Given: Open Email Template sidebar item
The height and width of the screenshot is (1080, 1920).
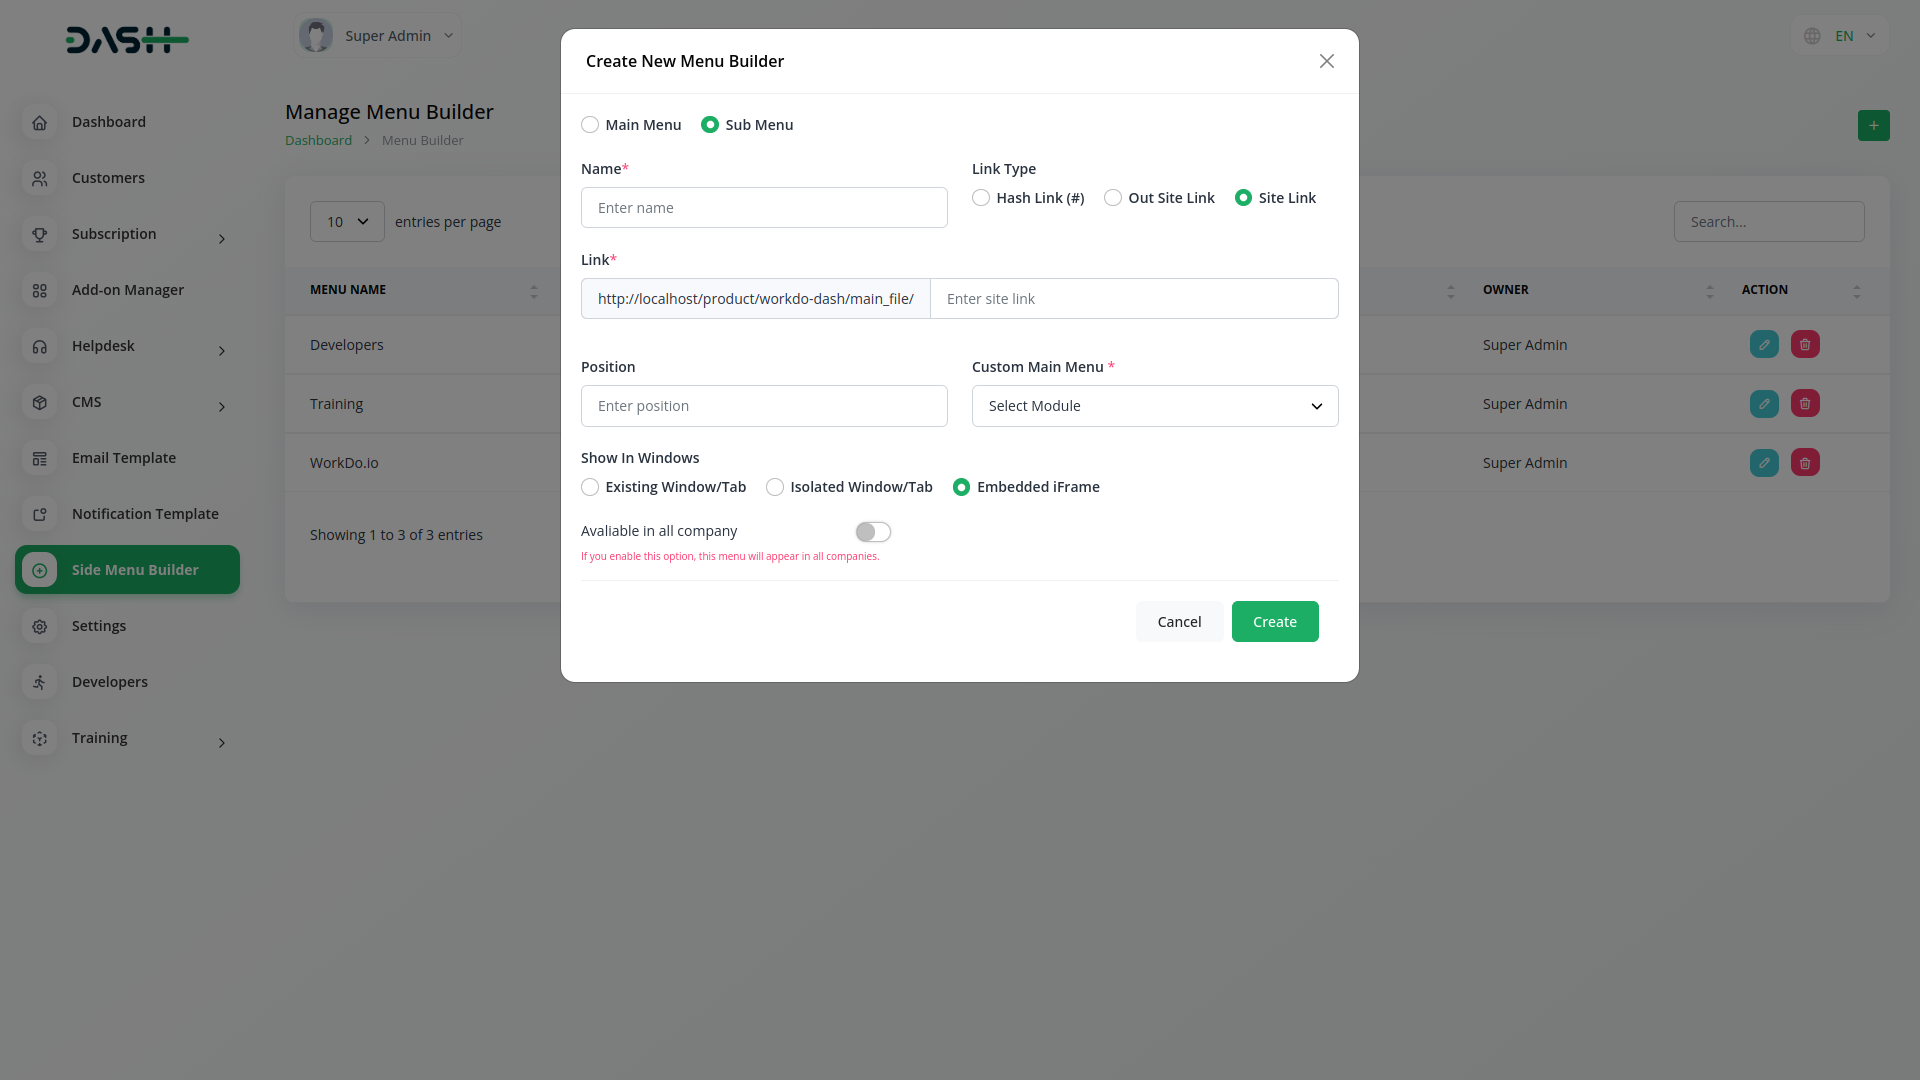Looking at the screenshot, I should pyautogui.click(x=123, y=458).
